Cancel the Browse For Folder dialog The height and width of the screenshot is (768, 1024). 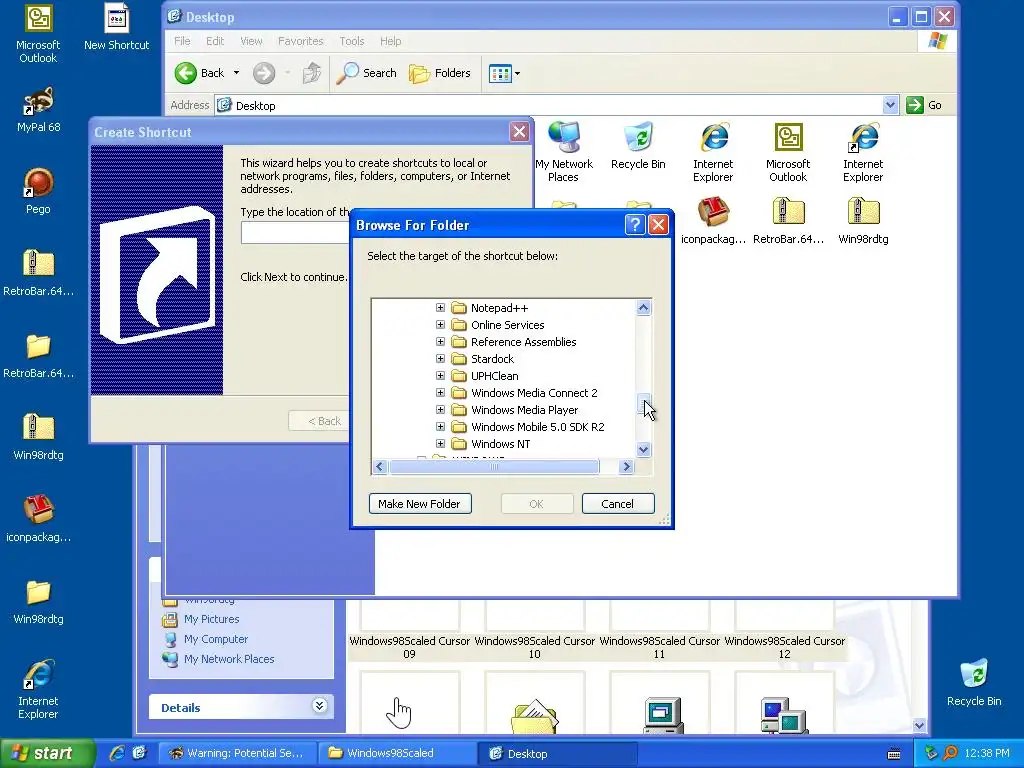618,504
